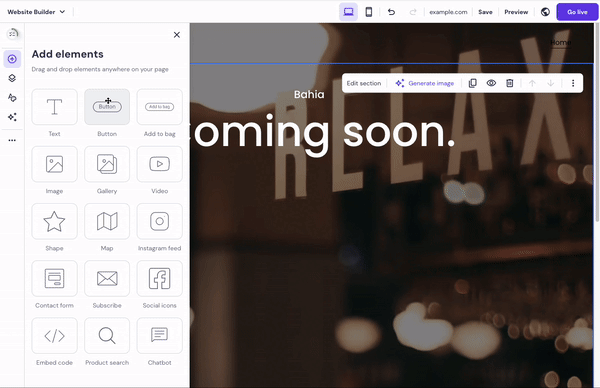Choose the Social icons element

point(160,279)
